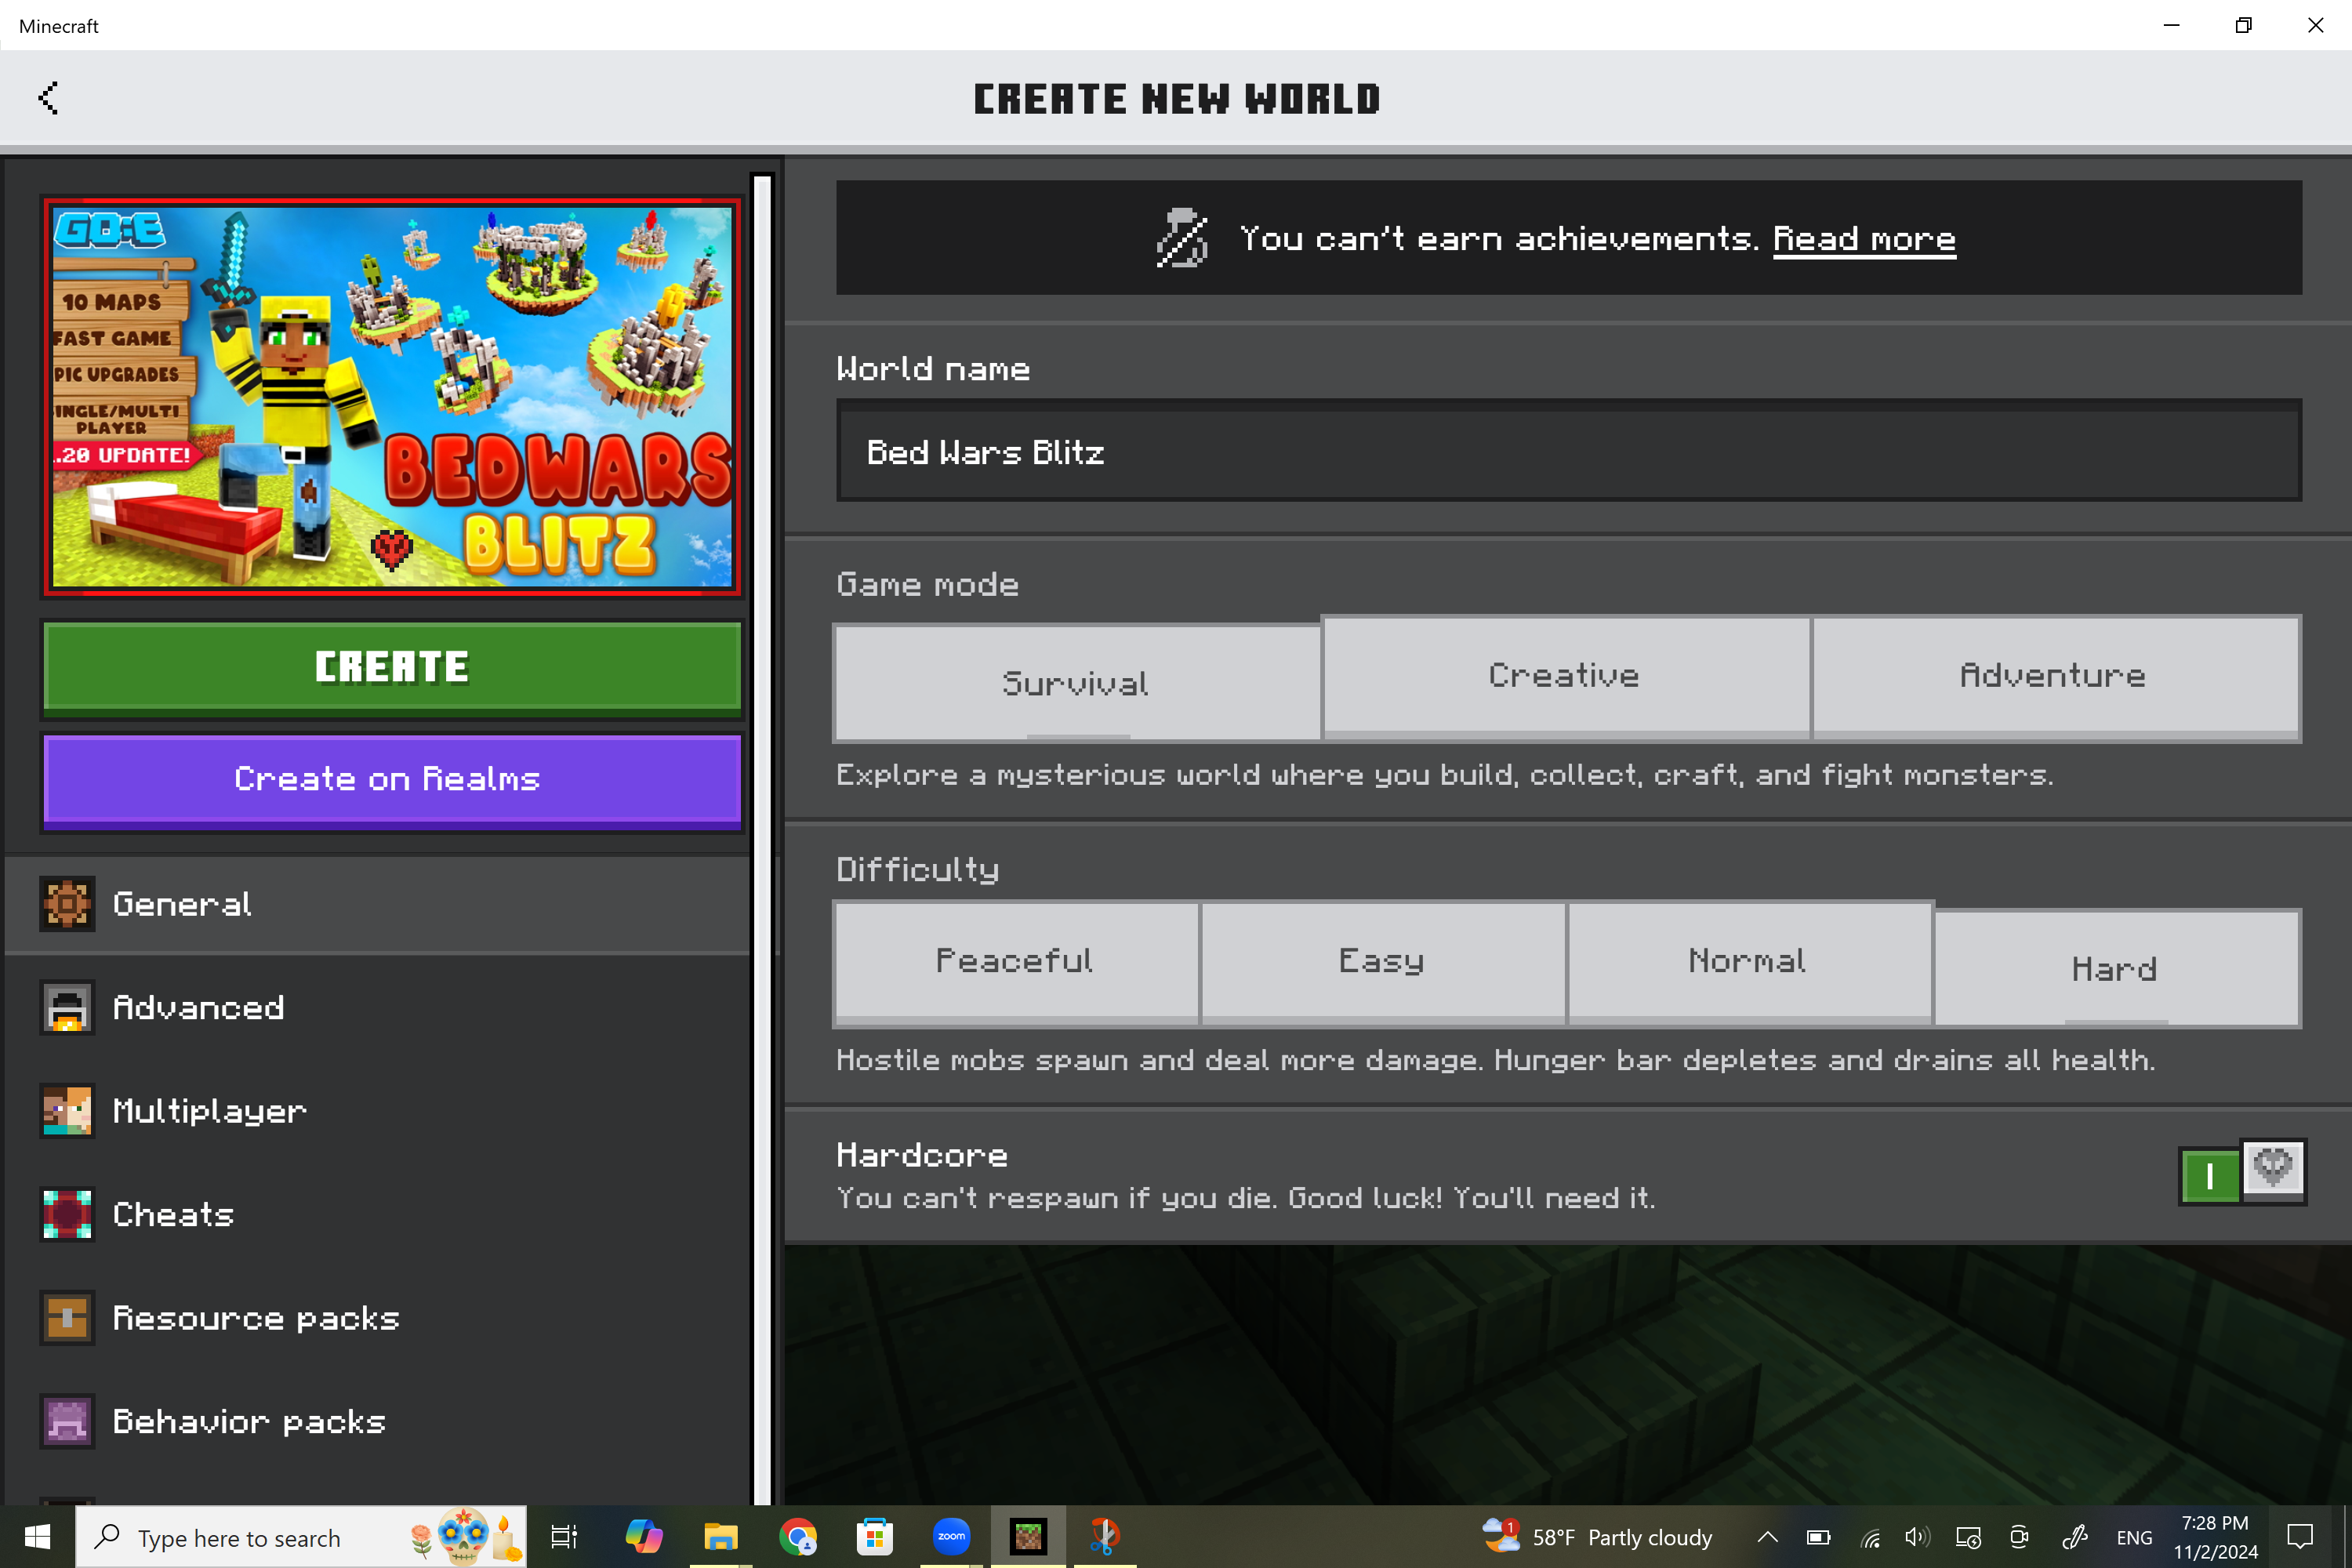
Task: Click the back arrow icon
Action: 48,98
